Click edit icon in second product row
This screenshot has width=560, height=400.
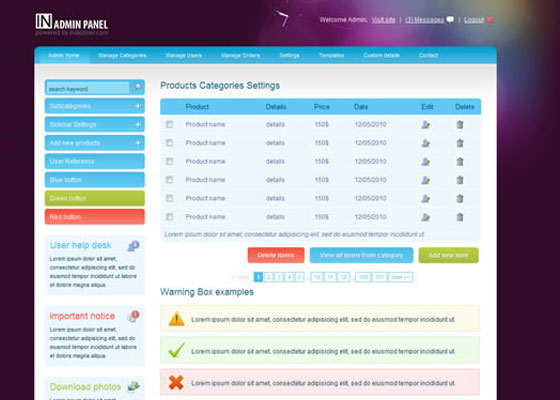click(x=425, y=143)
